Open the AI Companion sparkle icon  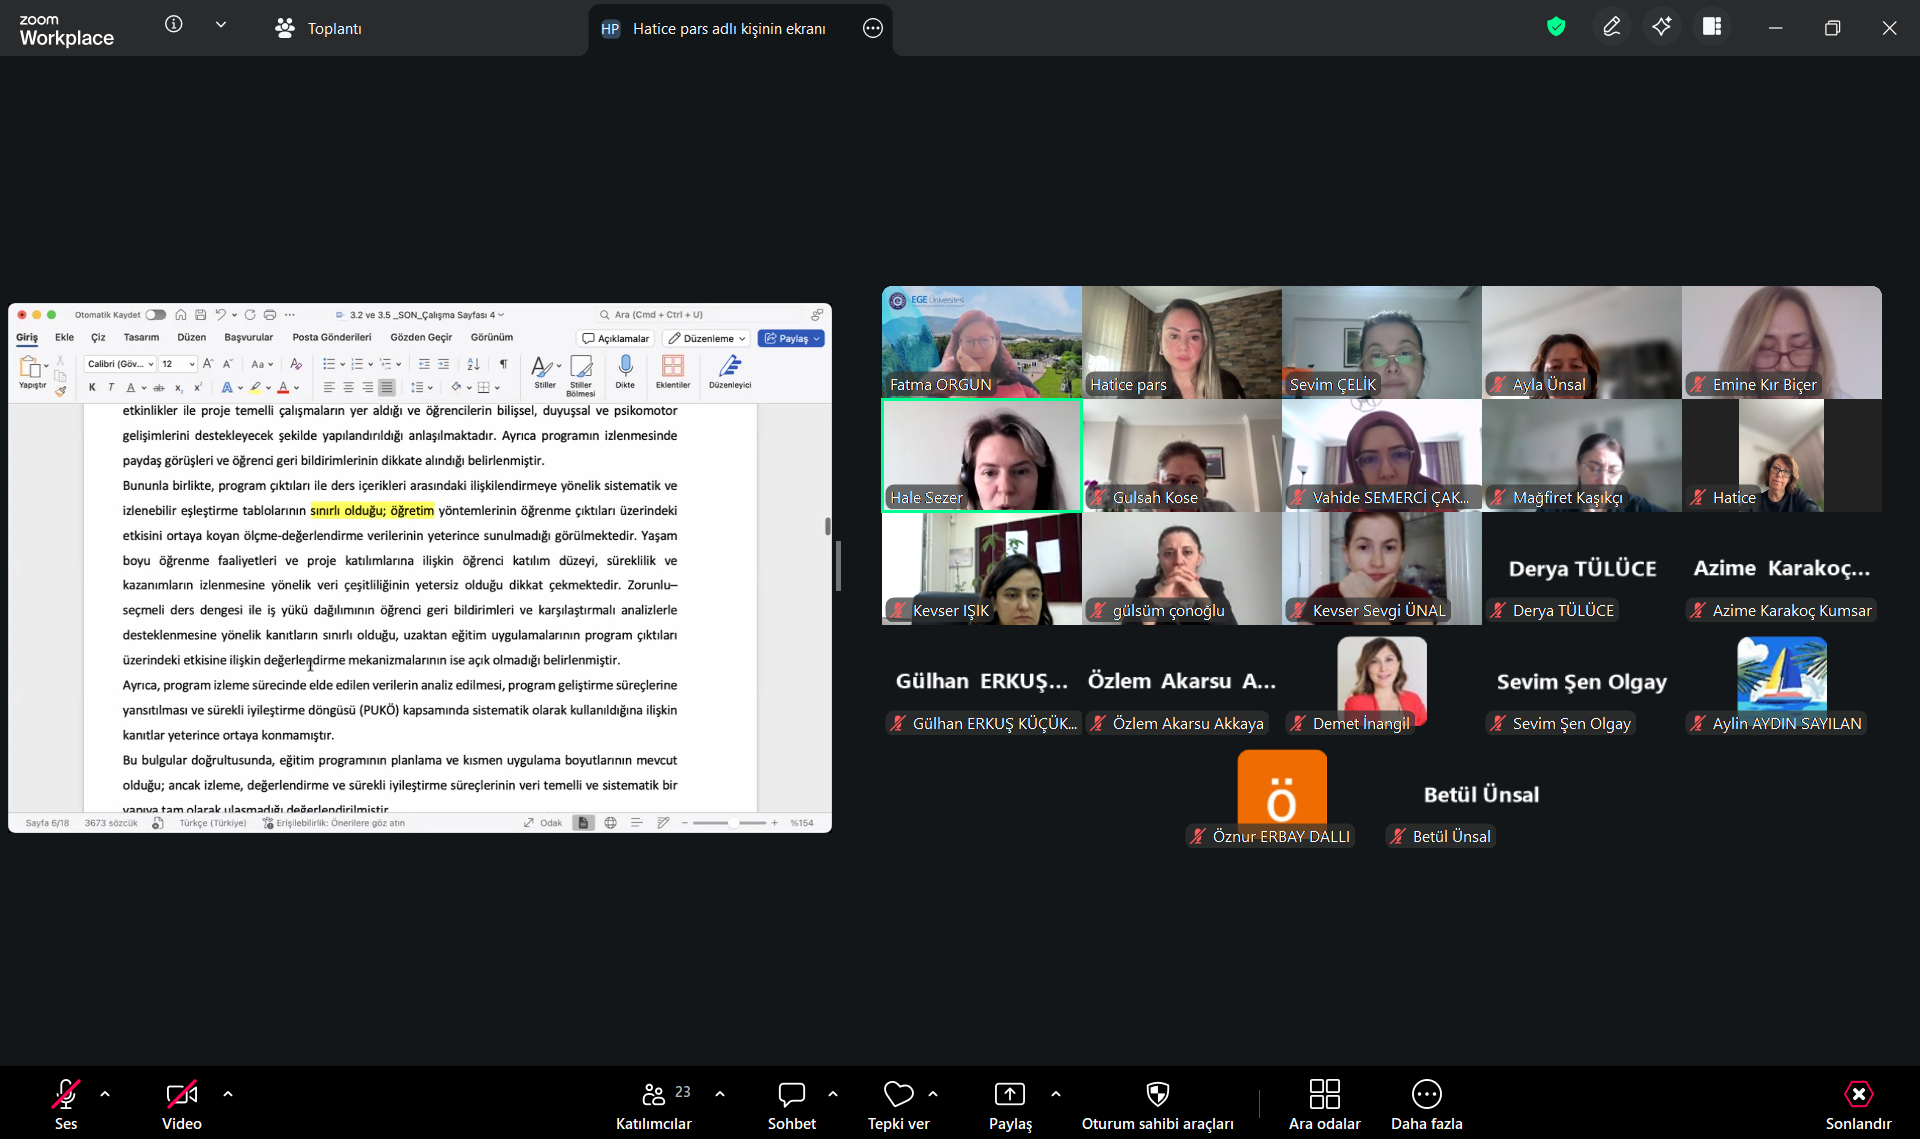point(1662,27)
